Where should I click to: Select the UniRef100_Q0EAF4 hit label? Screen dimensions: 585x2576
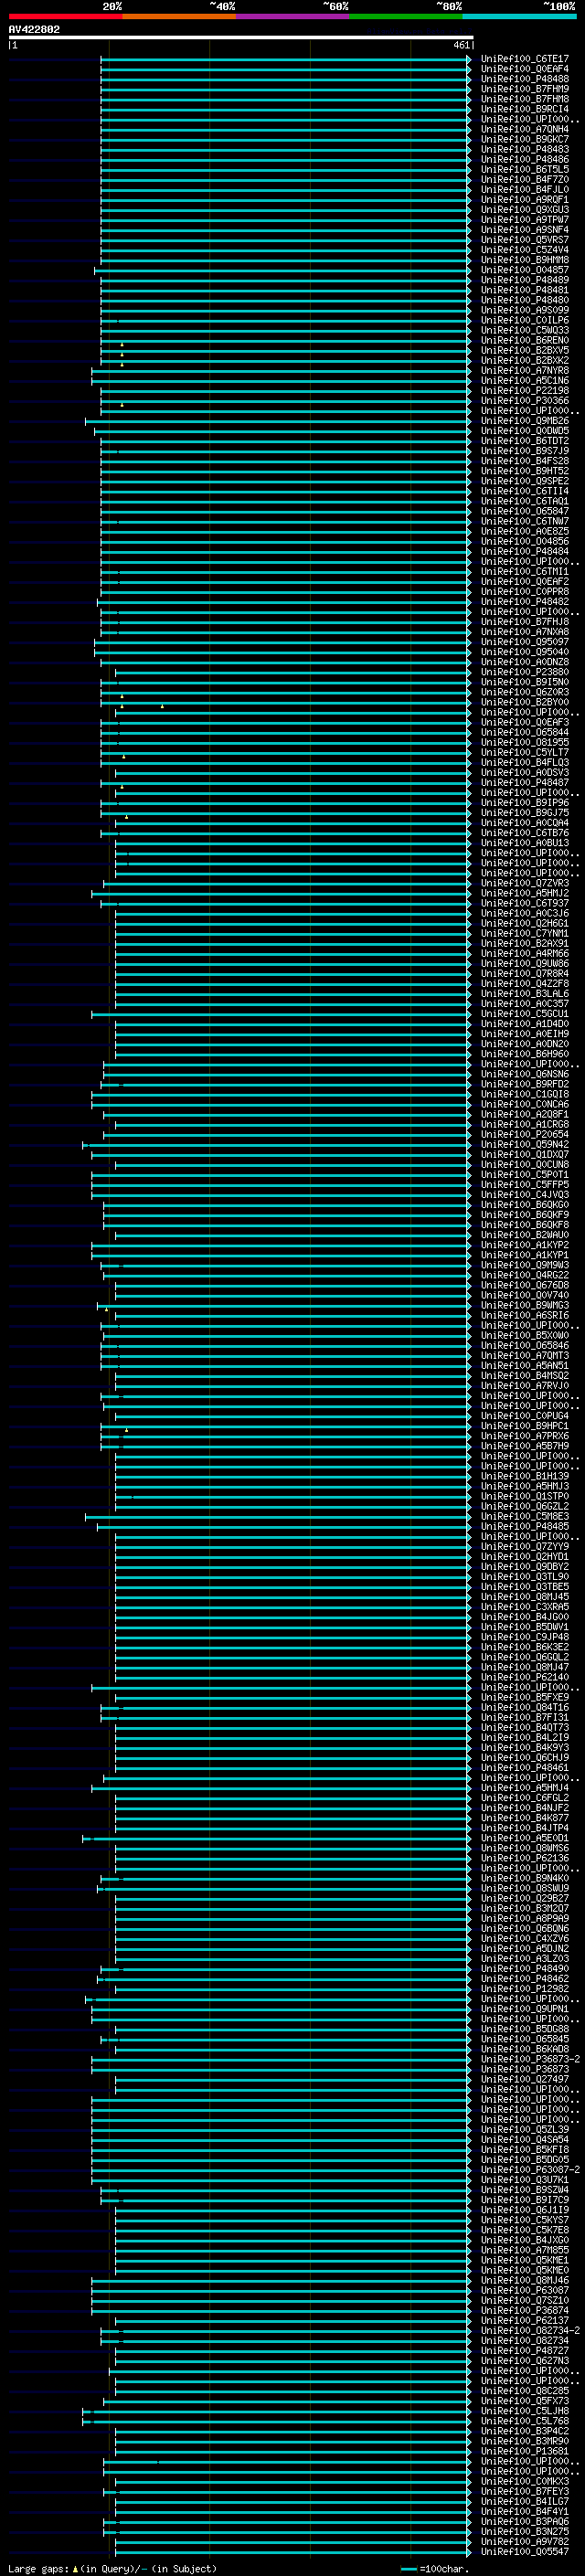524,69
